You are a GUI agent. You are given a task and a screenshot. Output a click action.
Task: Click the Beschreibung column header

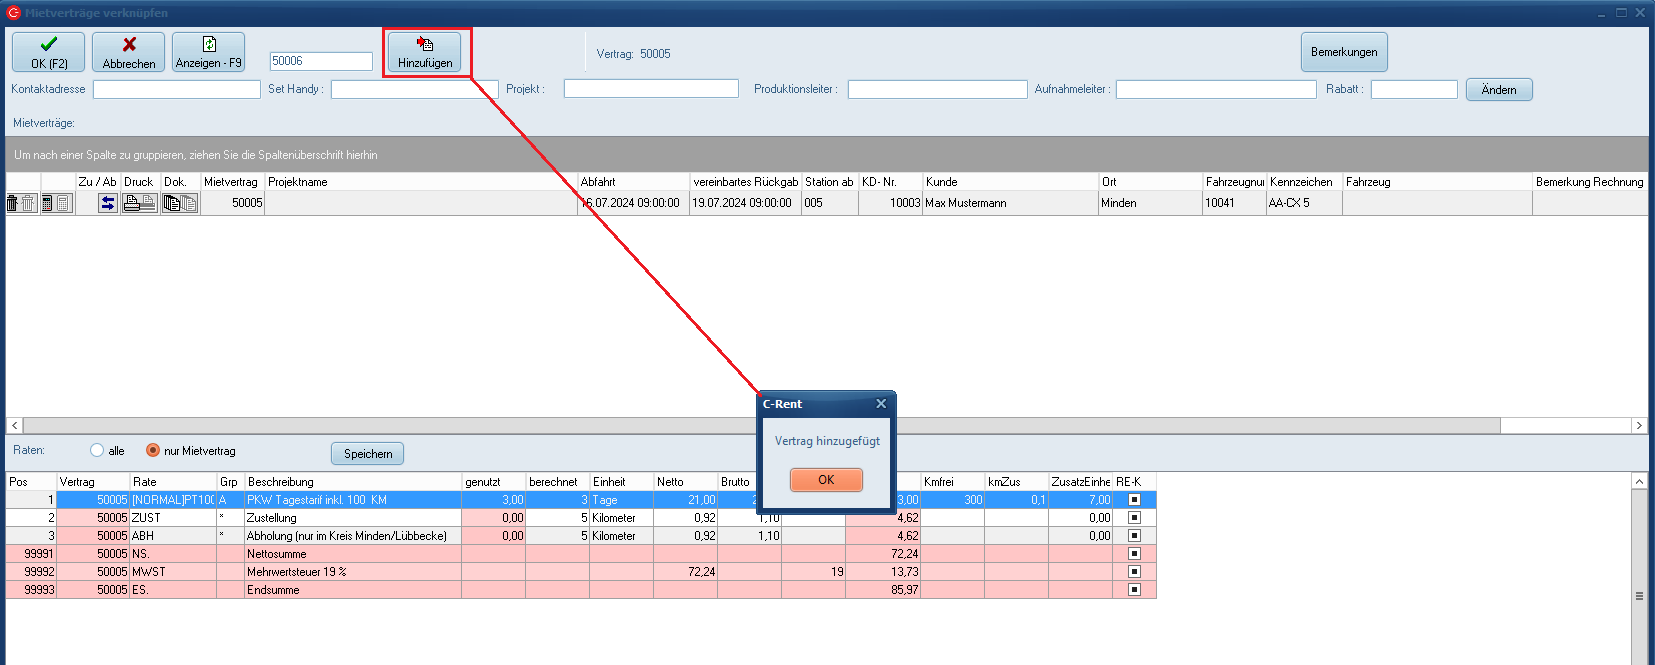click(281, 482)
